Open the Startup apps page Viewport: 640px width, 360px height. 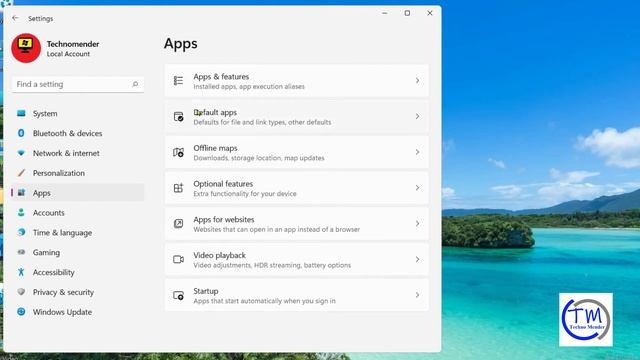(297, 295)
